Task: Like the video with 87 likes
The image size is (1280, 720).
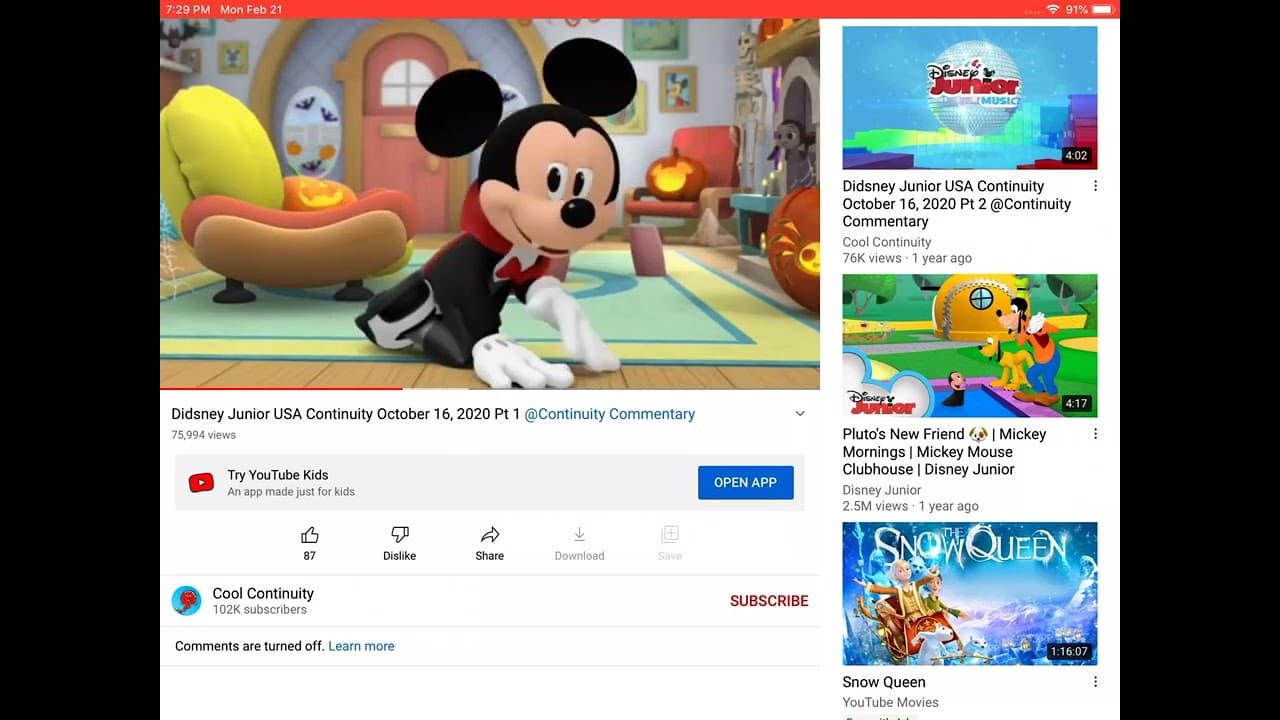Action: coord(310,535)
